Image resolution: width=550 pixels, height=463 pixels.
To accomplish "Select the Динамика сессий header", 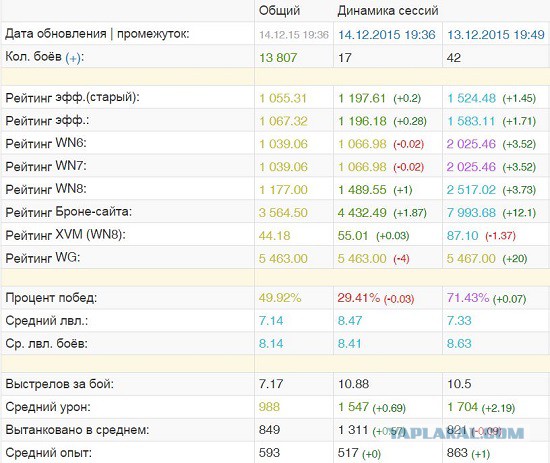I will tap(388, 11).
